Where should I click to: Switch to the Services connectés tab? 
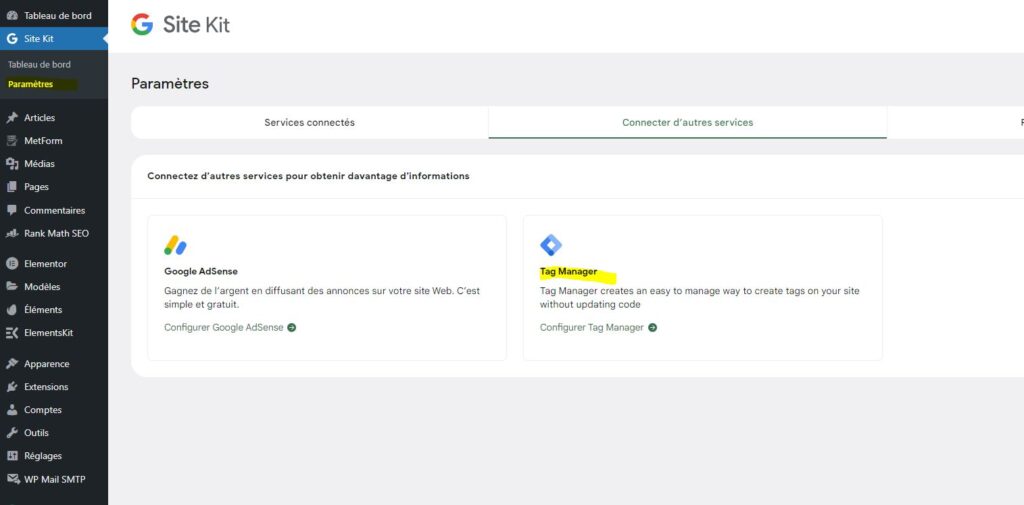tap(309, 123)
